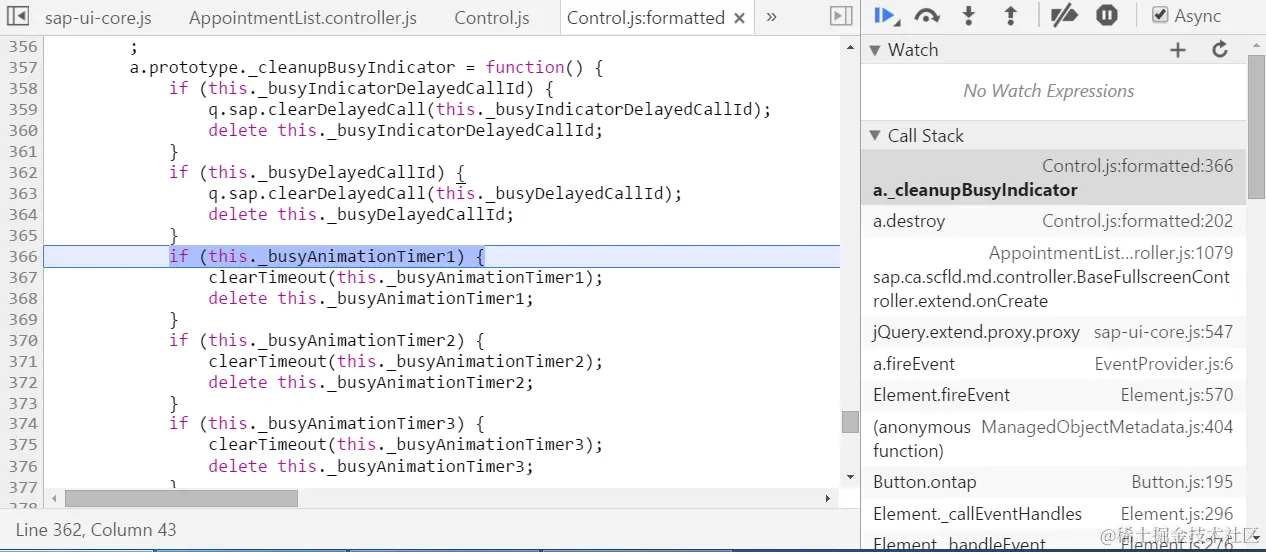Screen dimensions: 1266x552
Task: Step over next function call
Action: click(927, 15)
